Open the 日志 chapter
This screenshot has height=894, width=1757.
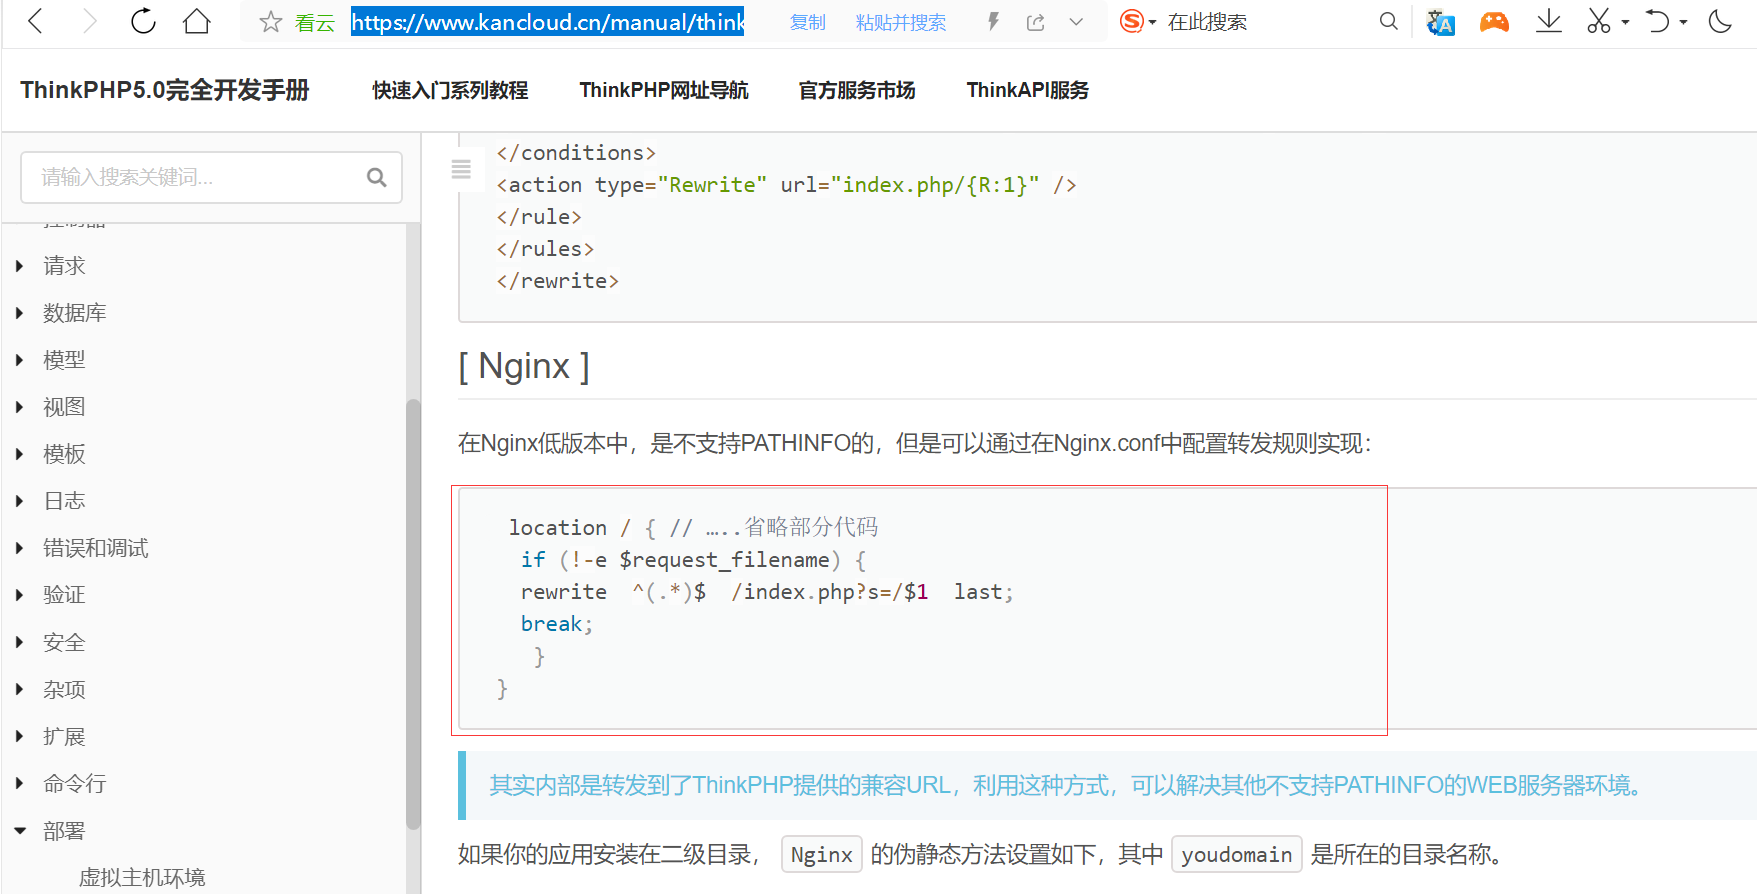tap(64, 501)
